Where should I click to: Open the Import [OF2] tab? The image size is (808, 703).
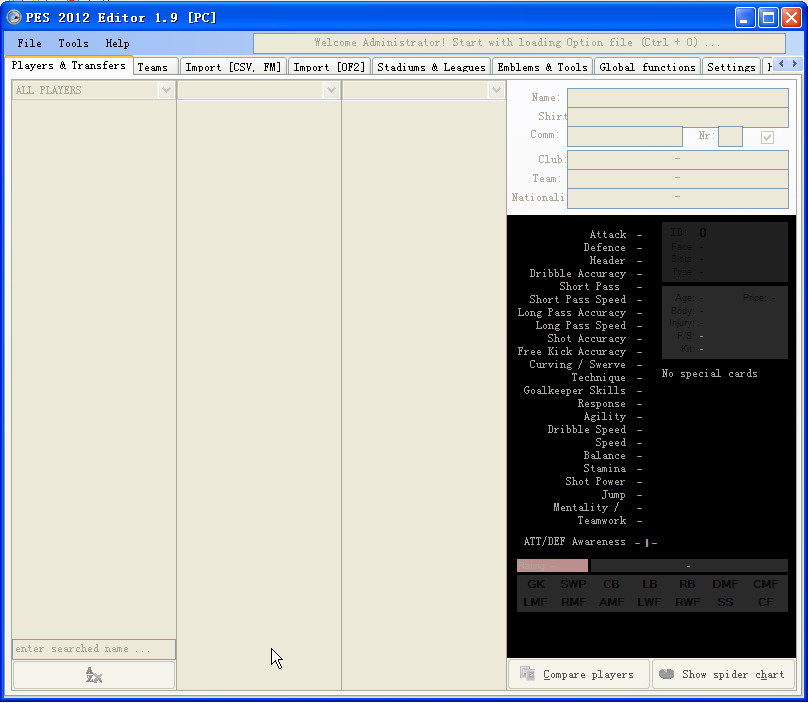tap(329, 67)
